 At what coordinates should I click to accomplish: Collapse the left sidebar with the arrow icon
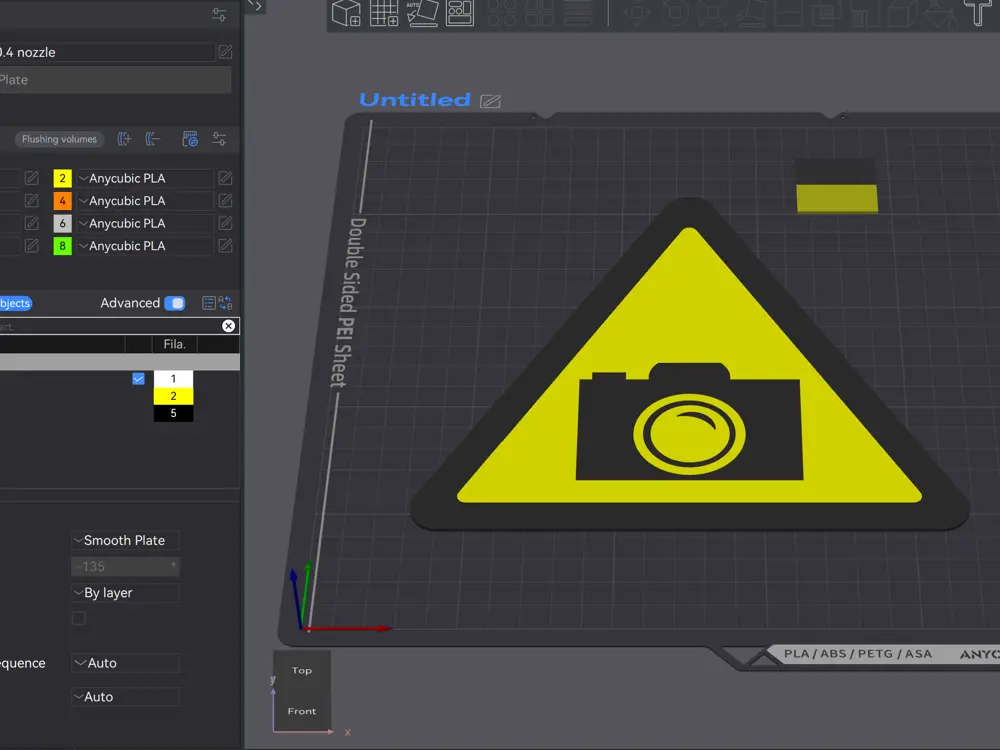(255, 6)
